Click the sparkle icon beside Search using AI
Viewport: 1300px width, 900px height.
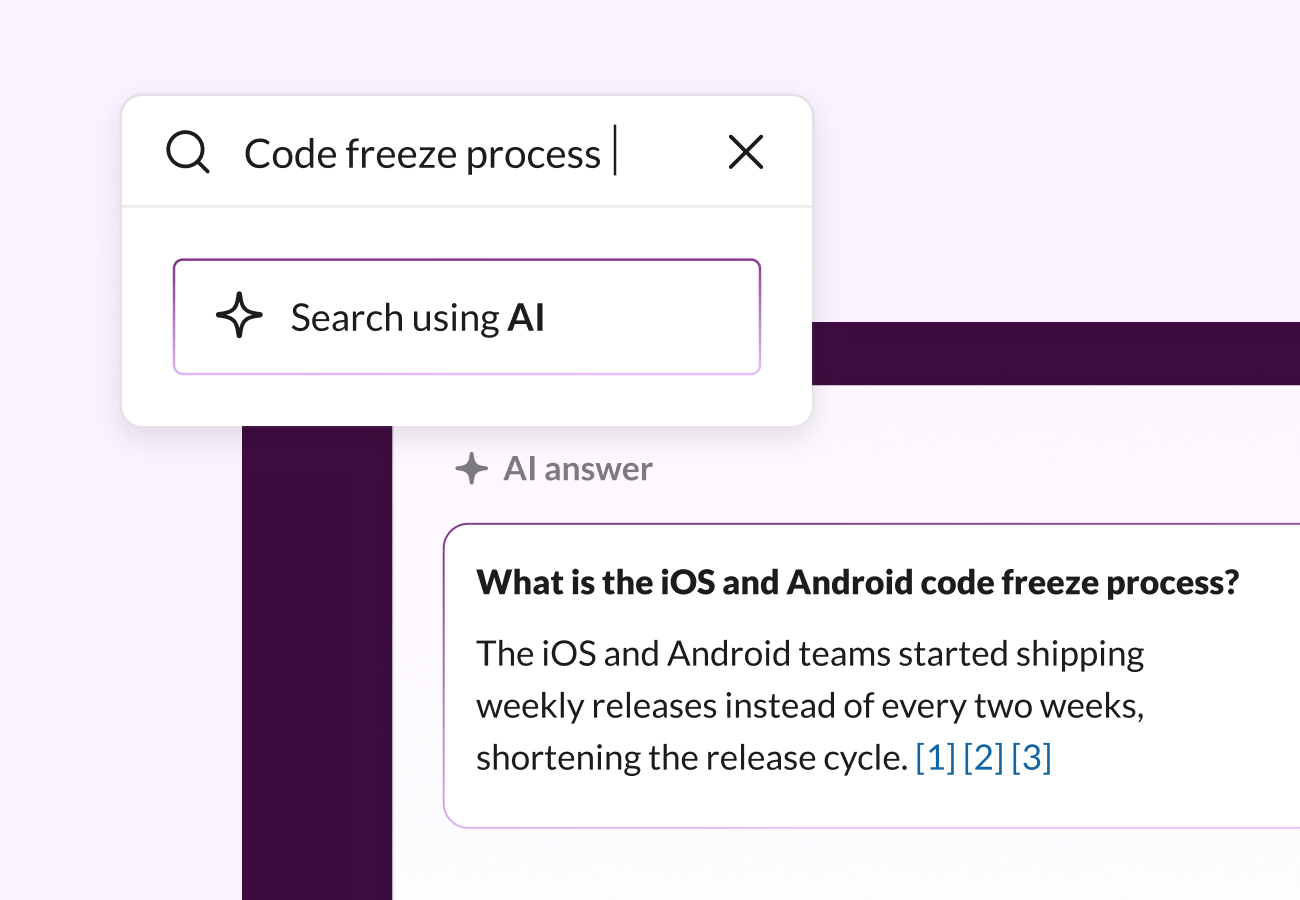pyautogui.click(x=238, y=316)
